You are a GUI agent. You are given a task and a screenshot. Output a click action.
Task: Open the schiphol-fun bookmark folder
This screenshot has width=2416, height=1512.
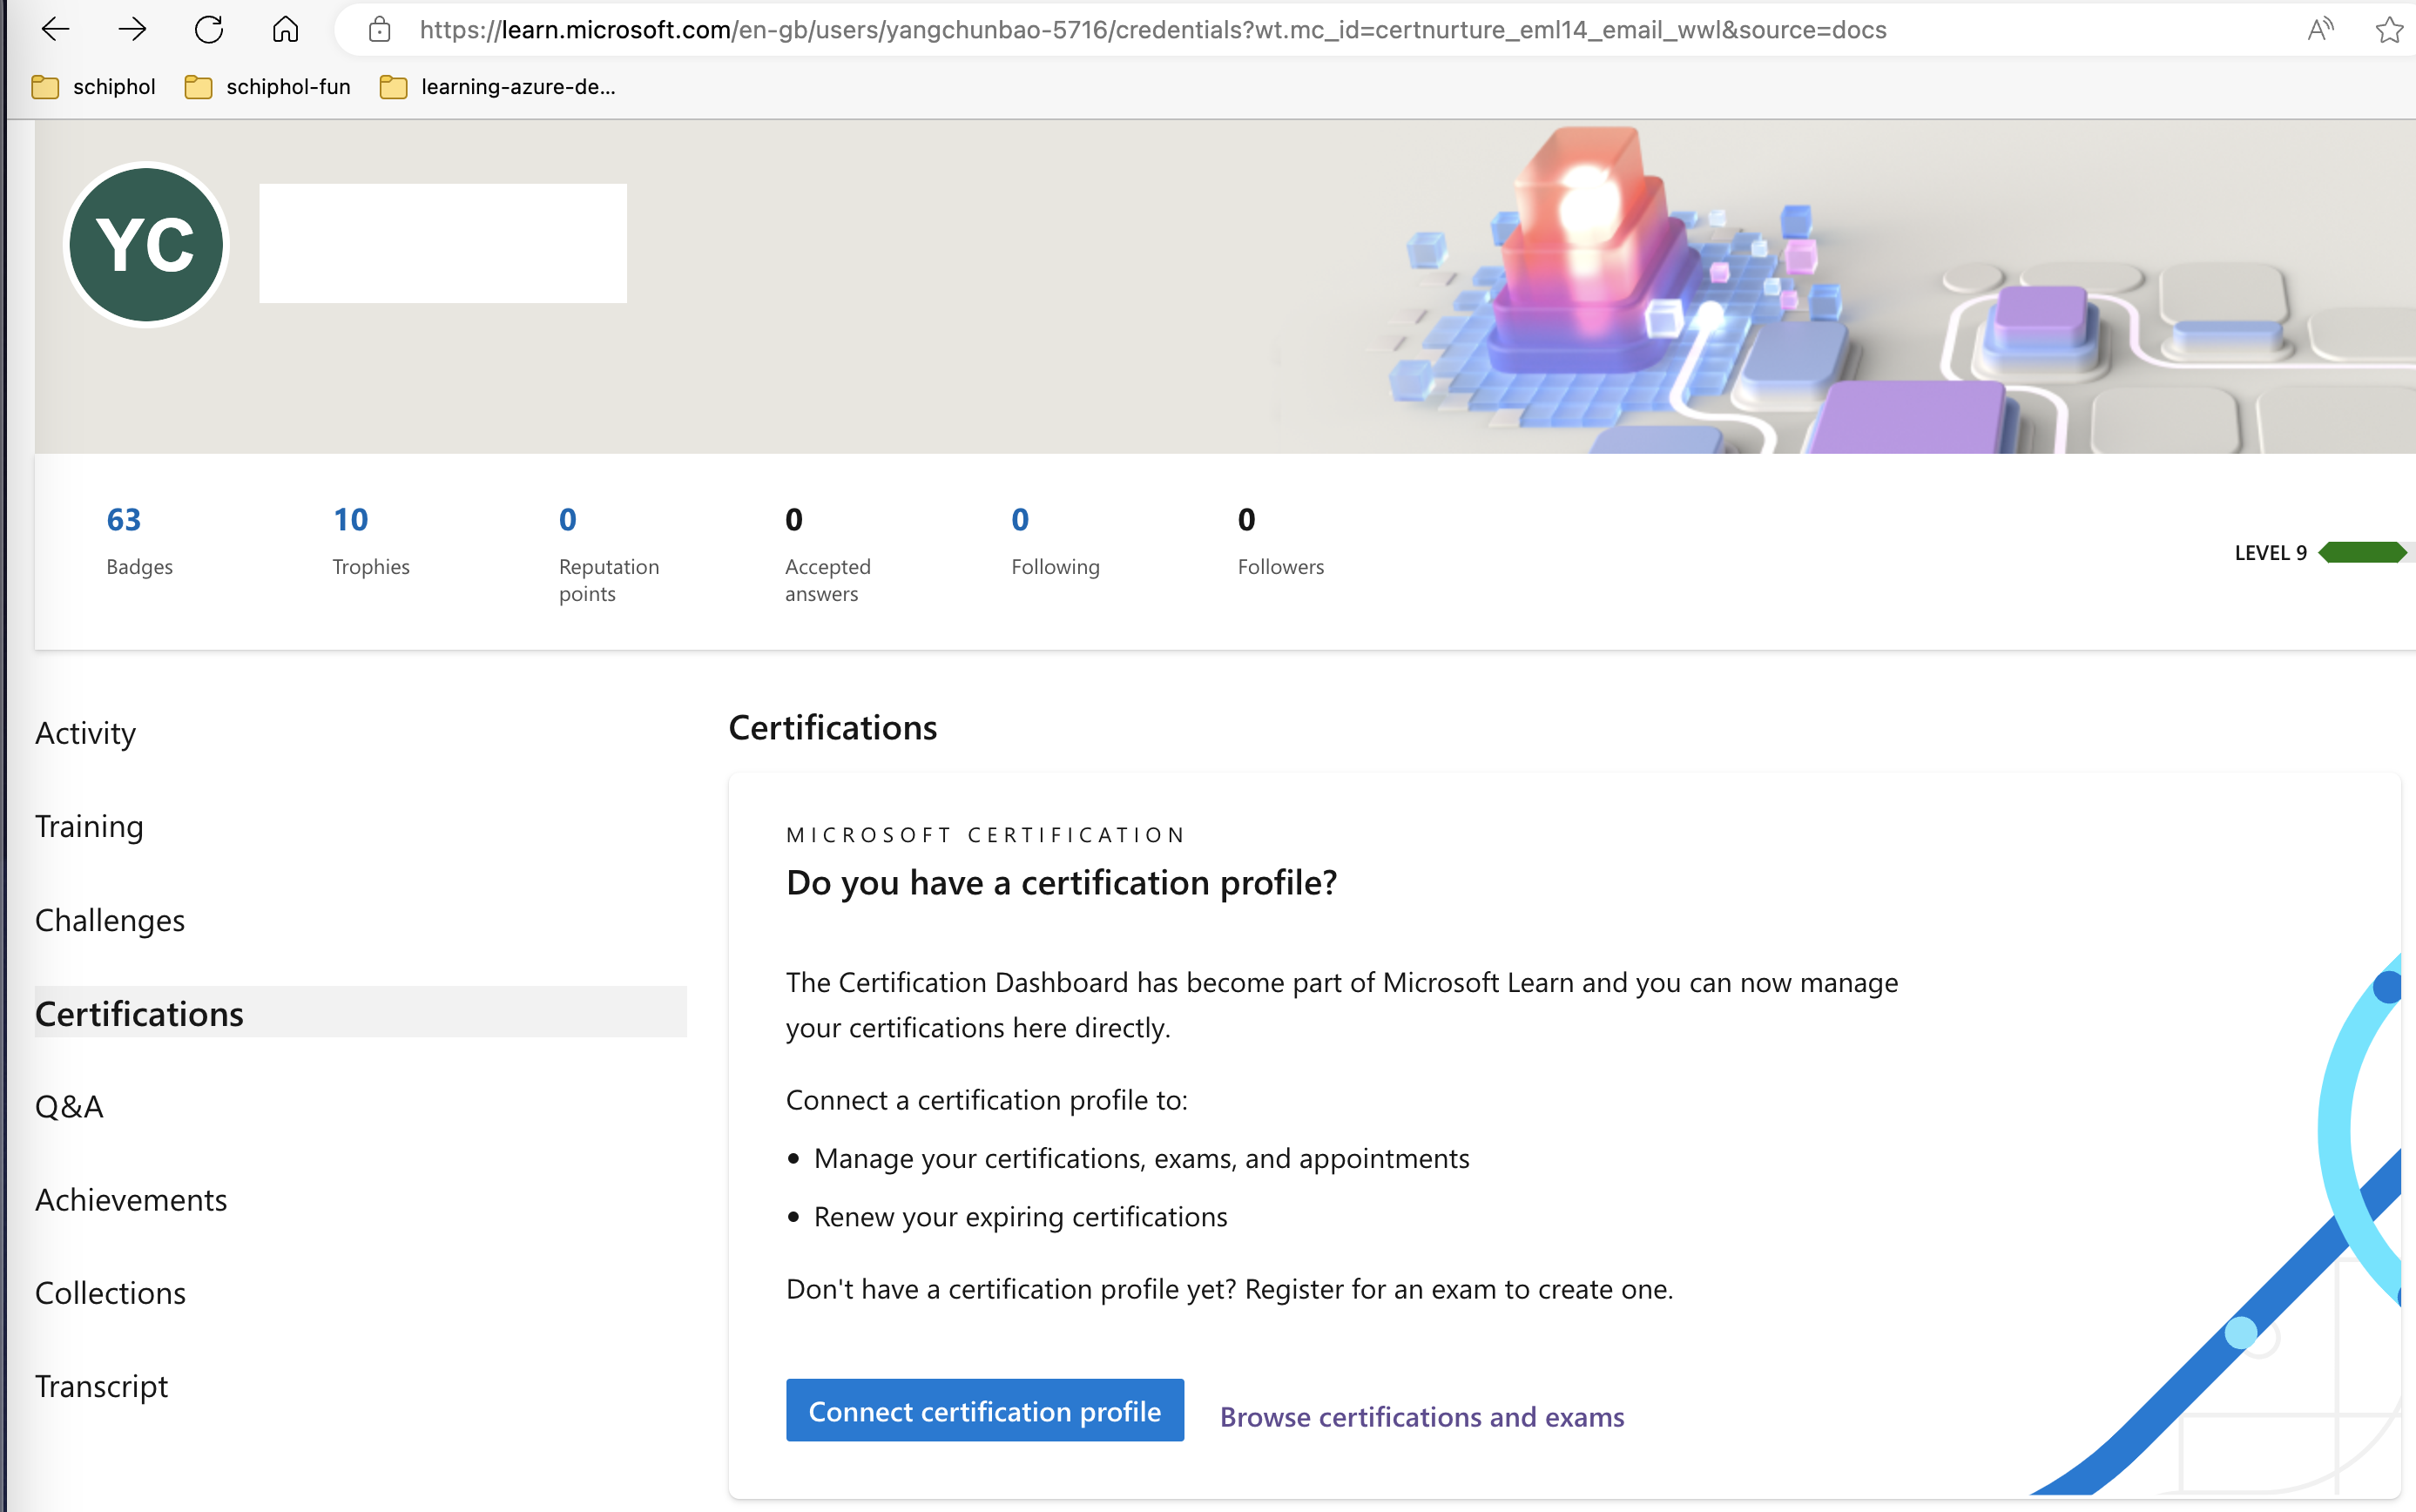pyautogui.click(x=268, y=87)
